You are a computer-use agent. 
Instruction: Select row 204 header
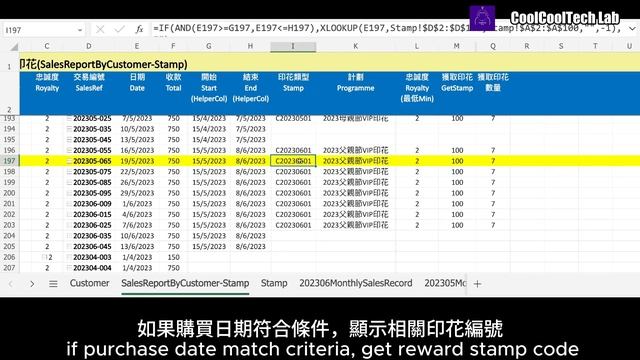9,236
